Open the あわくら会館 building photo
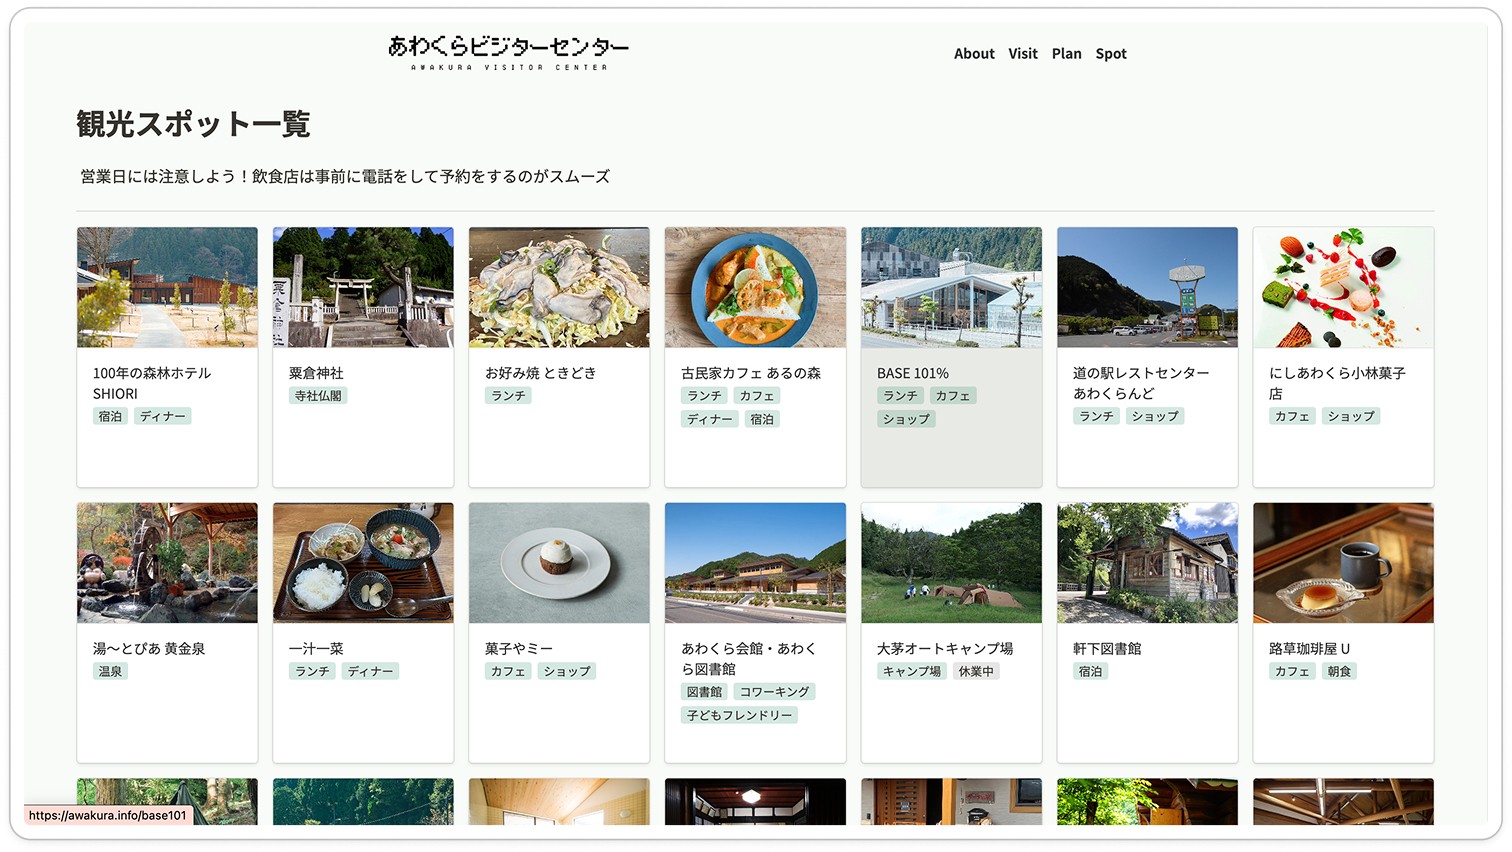The height and width of the screenshot is (852, 1512). point(755,563)
